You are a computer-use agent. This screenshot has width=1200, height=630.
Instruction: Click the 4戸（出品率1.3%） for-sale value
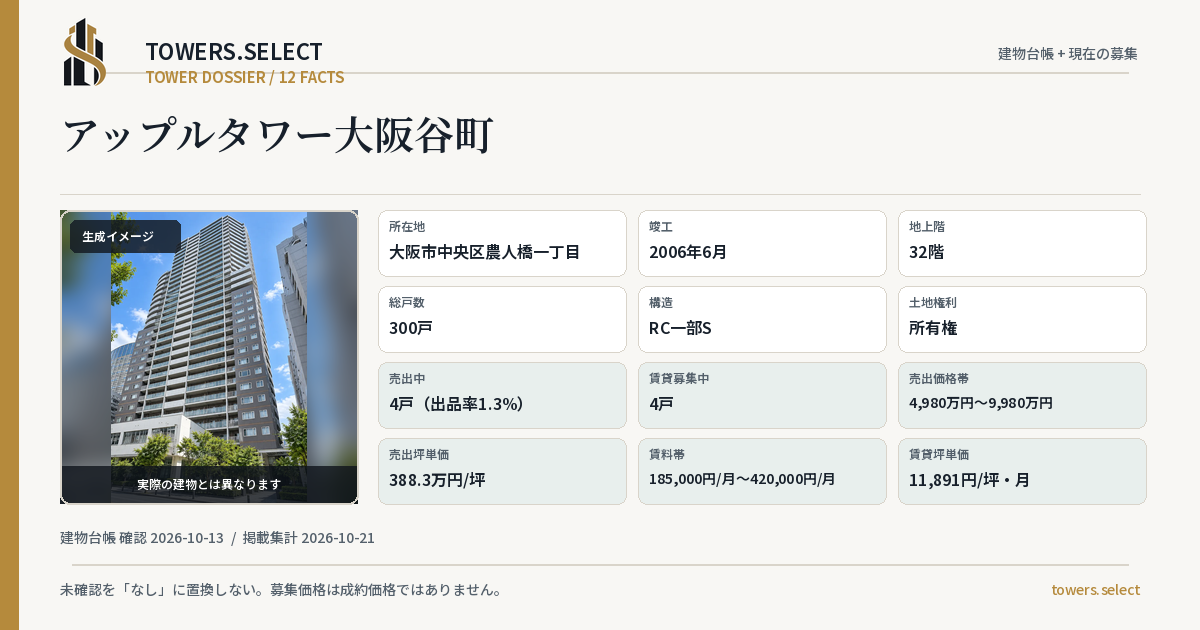(457, 404)
